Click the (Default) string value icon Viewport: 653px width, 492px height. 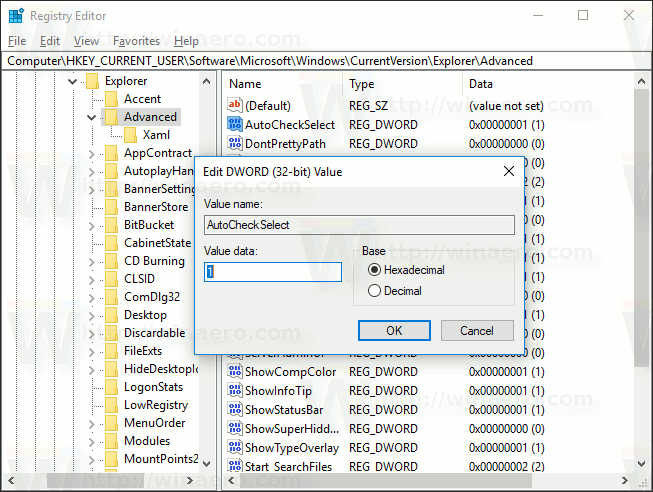point(235,106)
